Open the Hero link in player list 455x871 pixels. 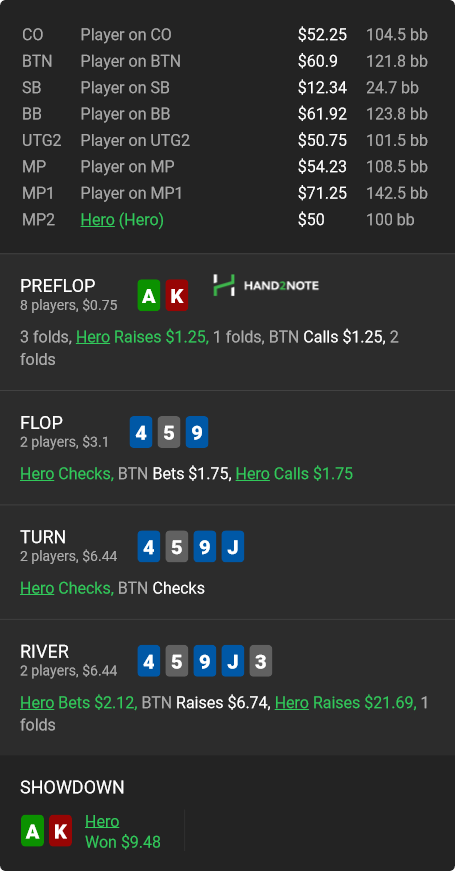point(98,220)
